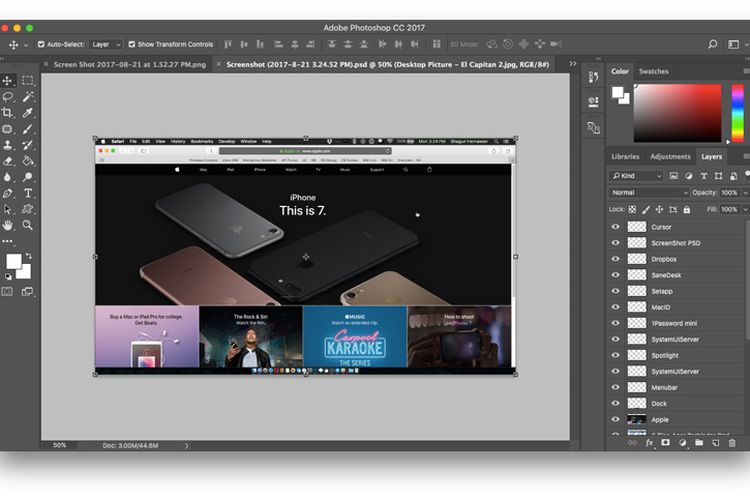Screen dimensions: 750x500
Task: Select the Rectangular Marquee tool
Action: [x=28, y=80]
